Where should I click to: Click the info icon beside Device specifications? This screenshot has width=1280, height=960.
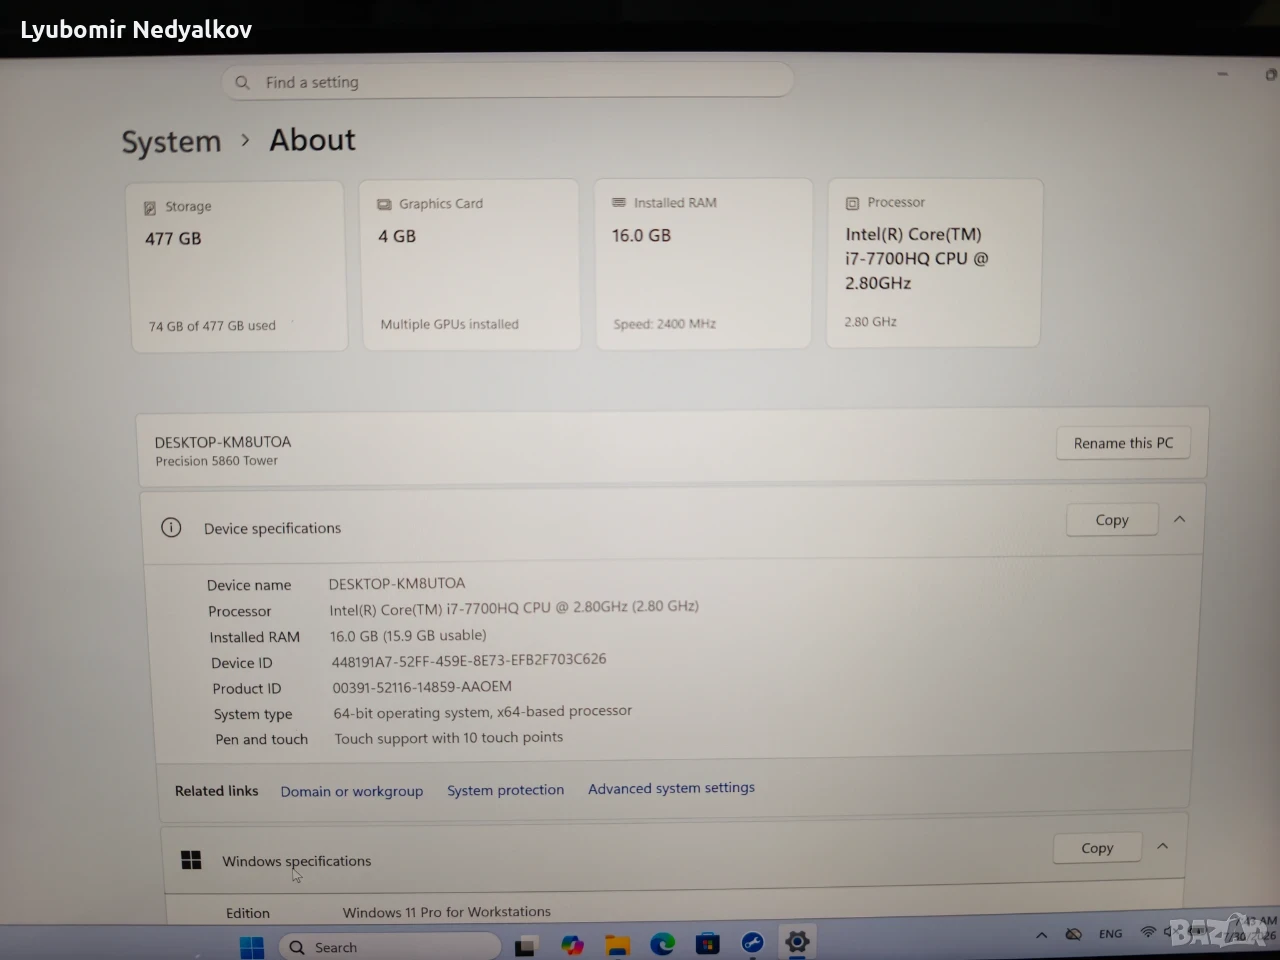171,527
